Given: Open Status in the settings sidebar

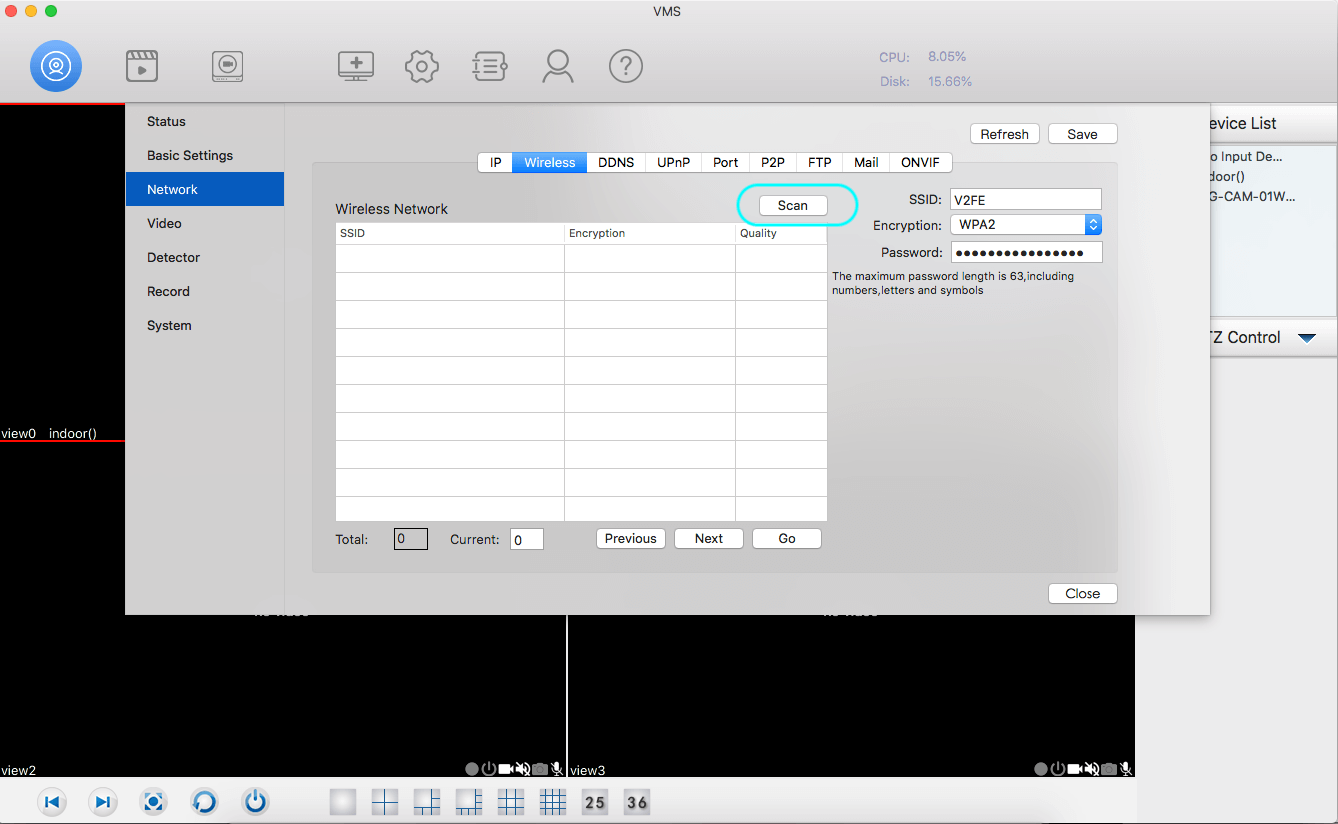Looking at the screenshot, I should point(205,121).
